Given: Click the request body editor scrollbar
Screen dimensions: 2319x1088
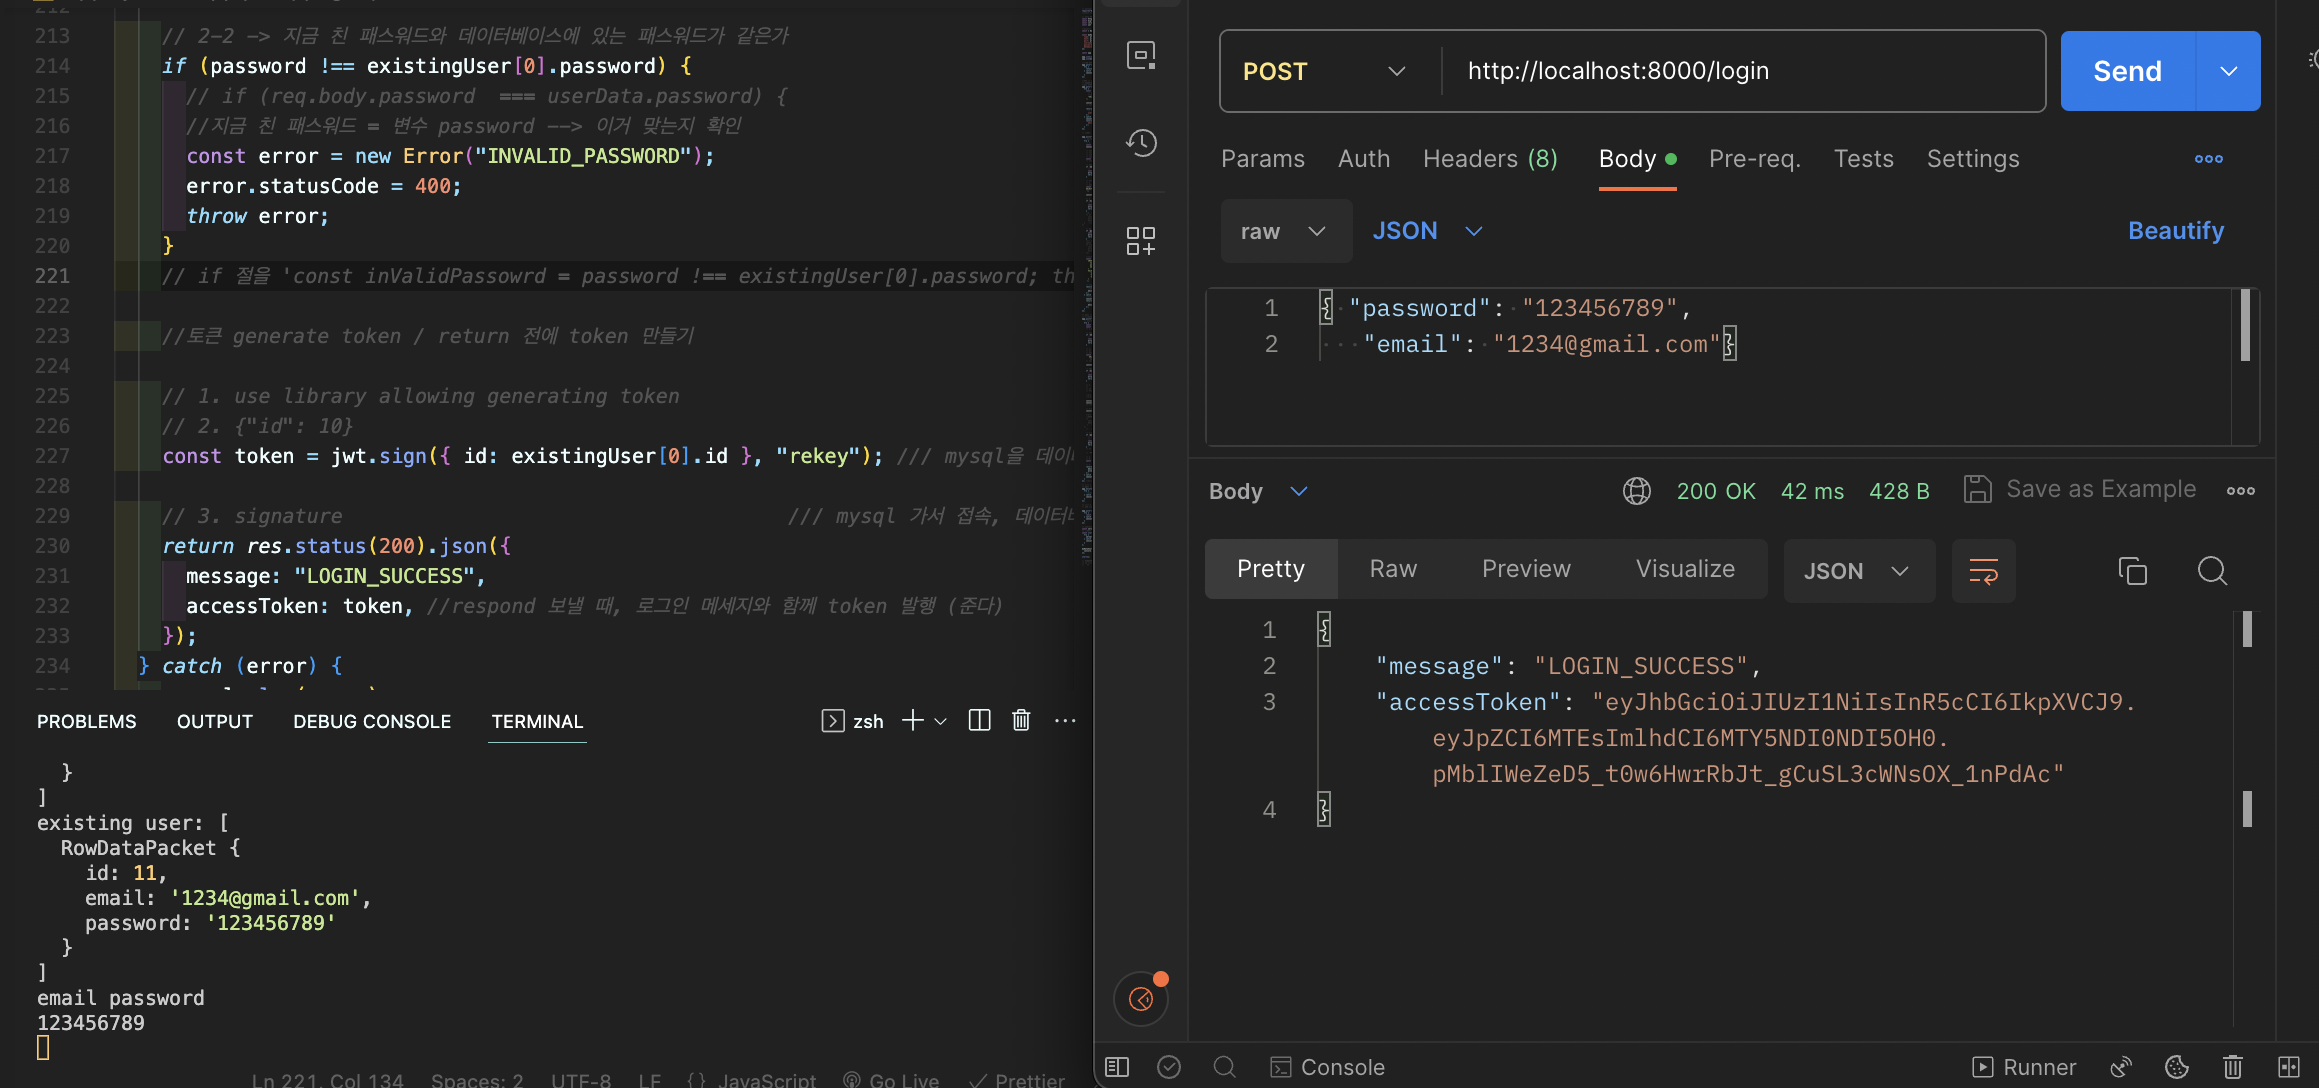Looking at the screenshot, I should 2245,325.
